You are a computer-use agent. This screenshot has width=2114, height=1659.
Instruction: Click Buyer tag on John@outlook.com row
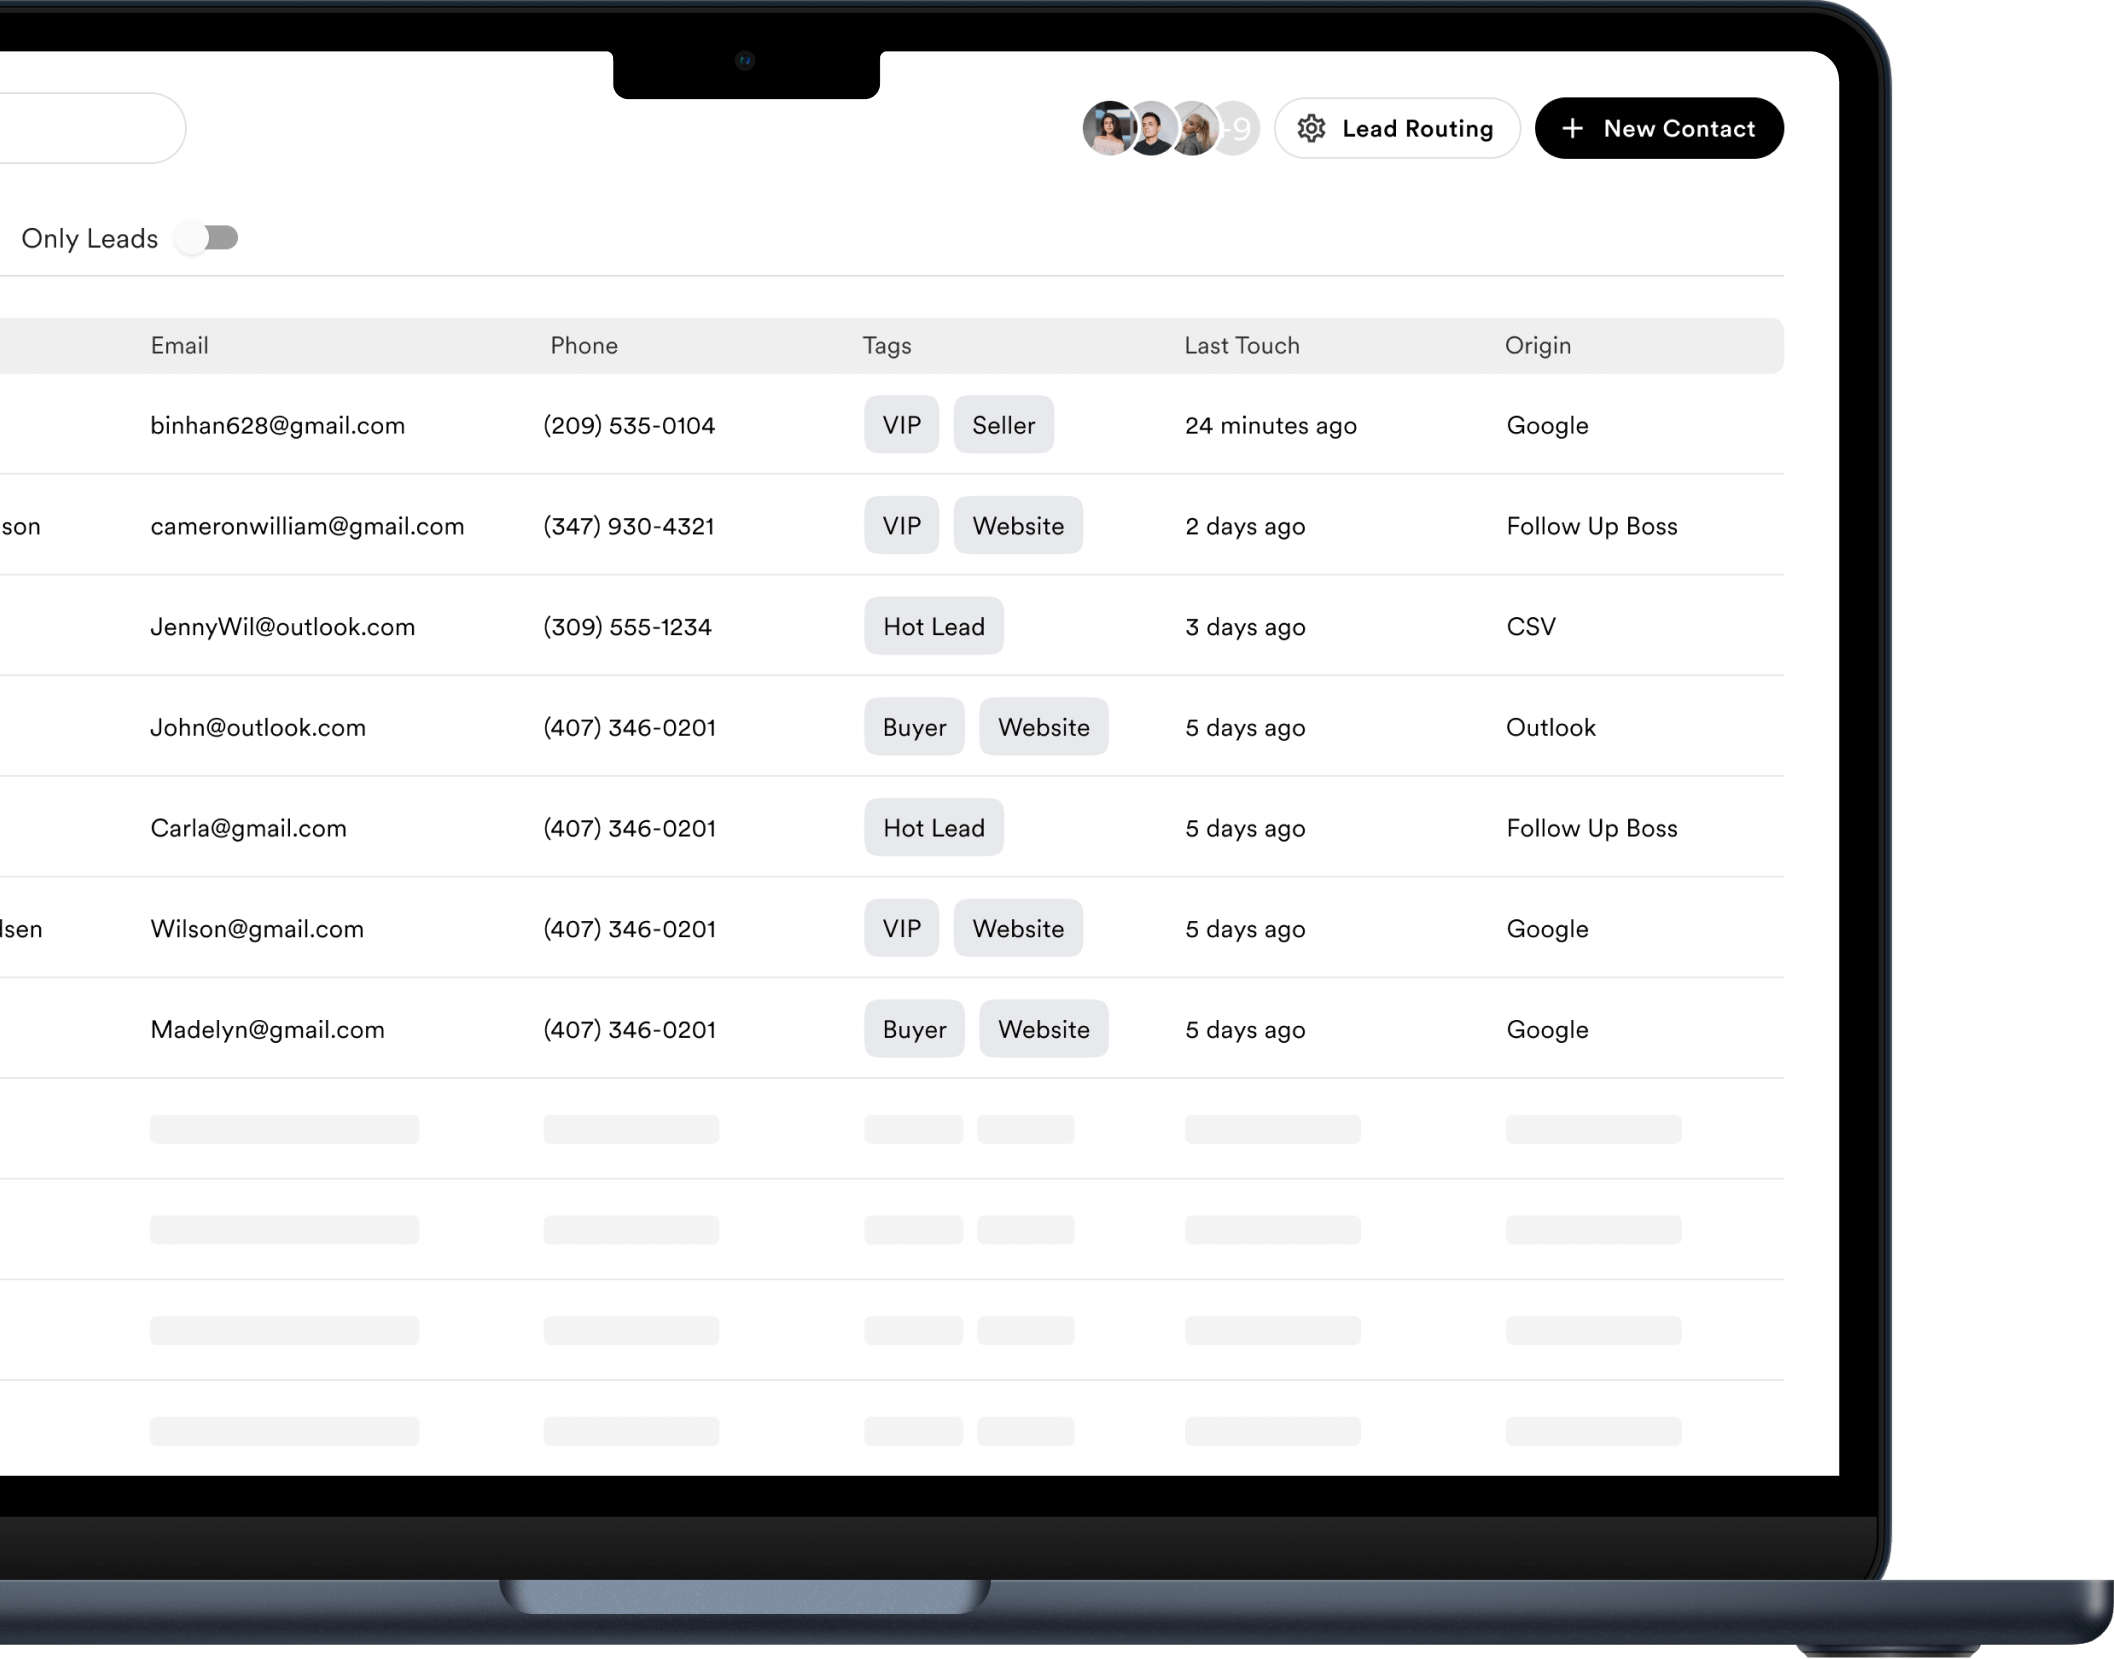point(913,727)
